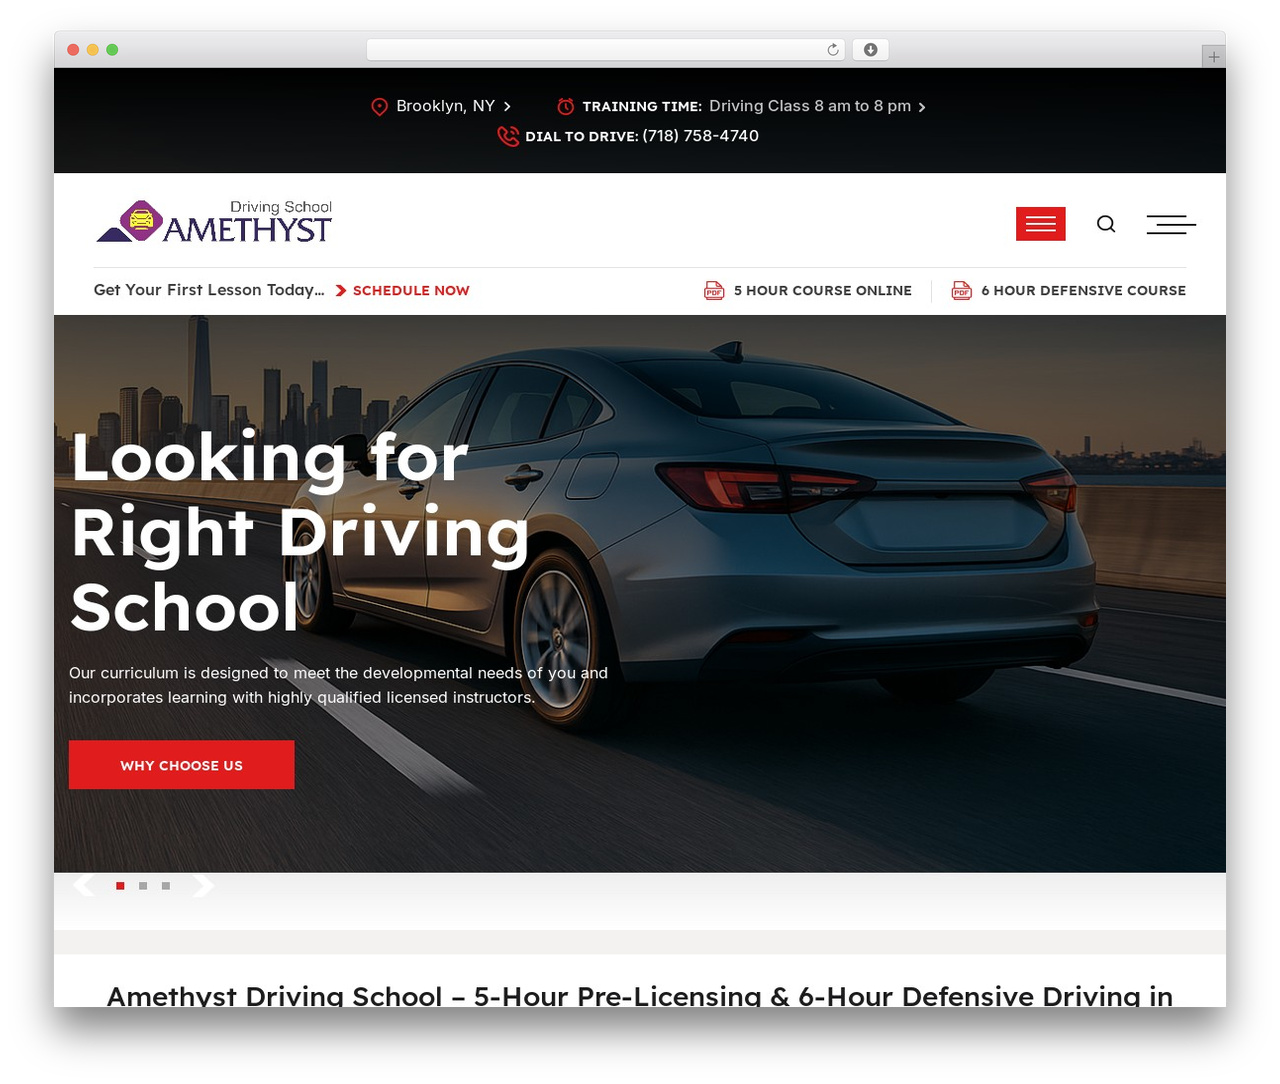
Task: Select the first slider pagination dot
Action: coord(120,886)
